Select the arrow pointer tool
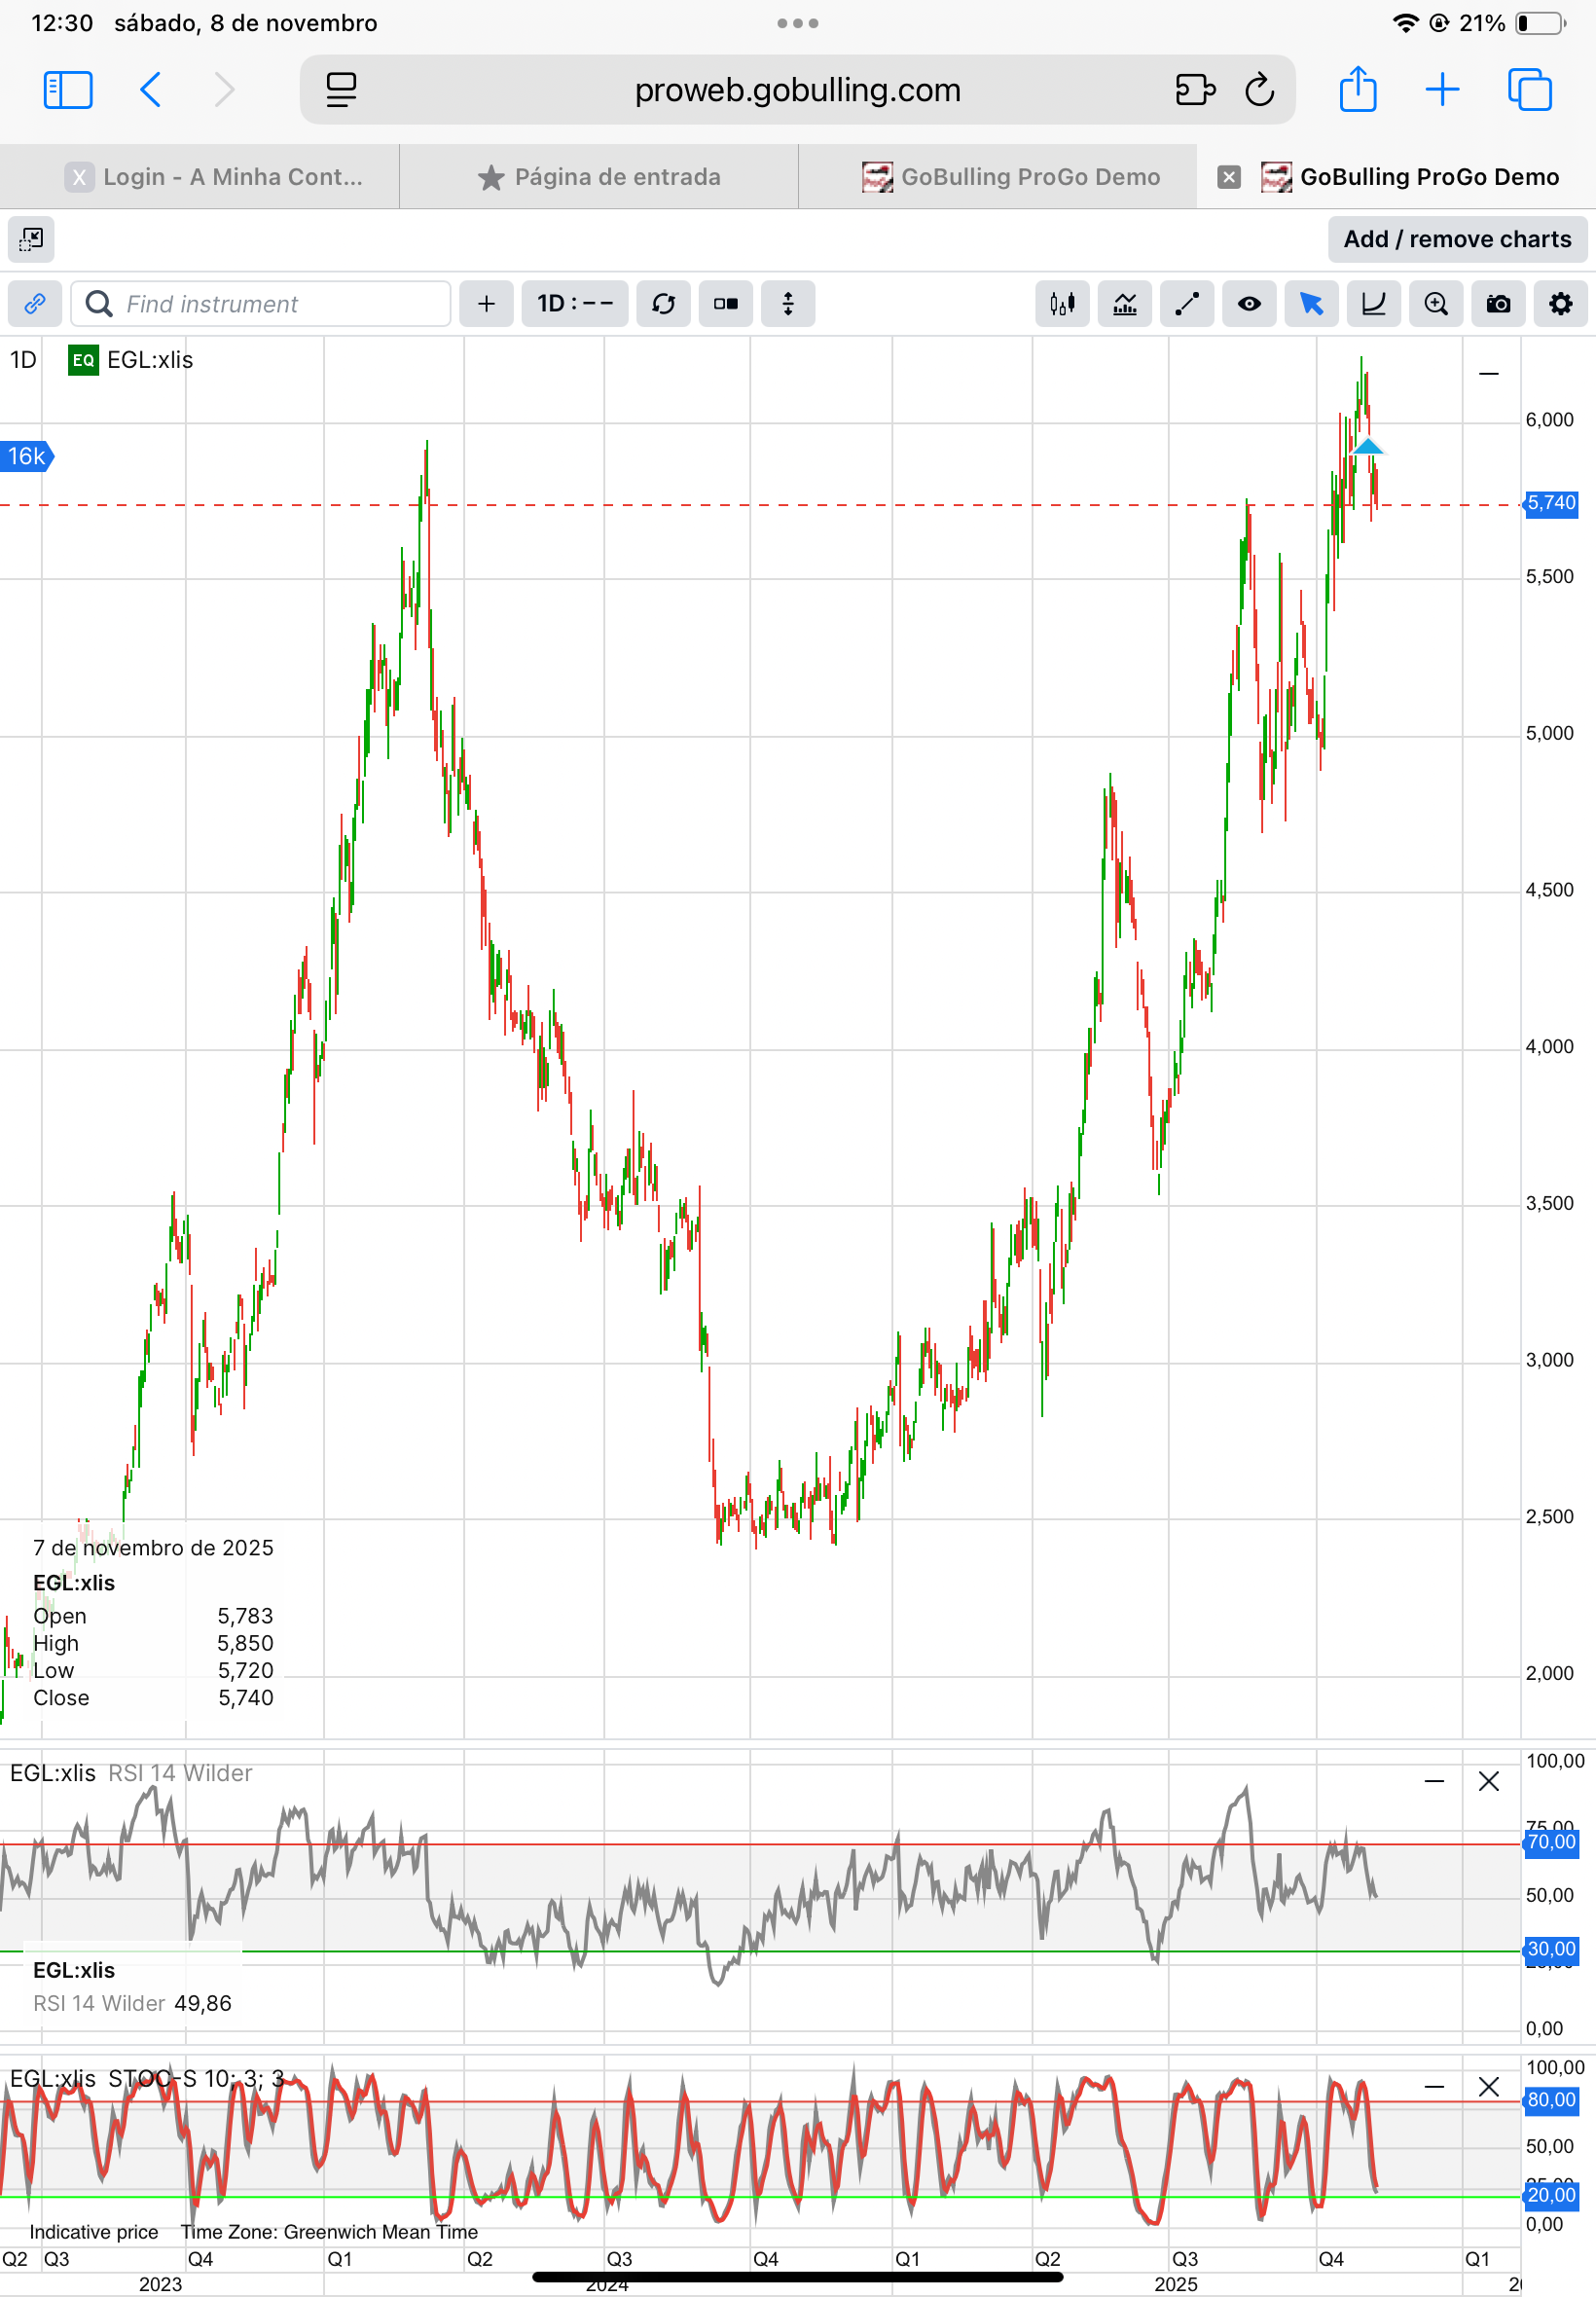The image size is (1596, 2297). pos(1311,304)
